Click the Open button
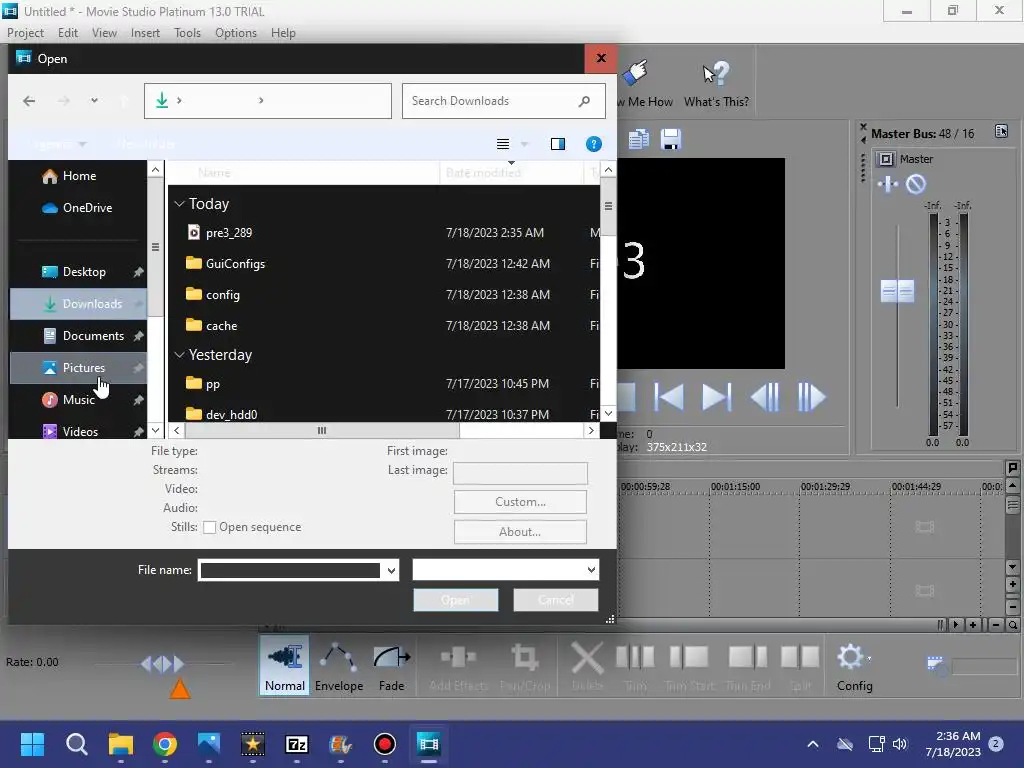Screen dimensions: 1024x768 click(456, 600)
